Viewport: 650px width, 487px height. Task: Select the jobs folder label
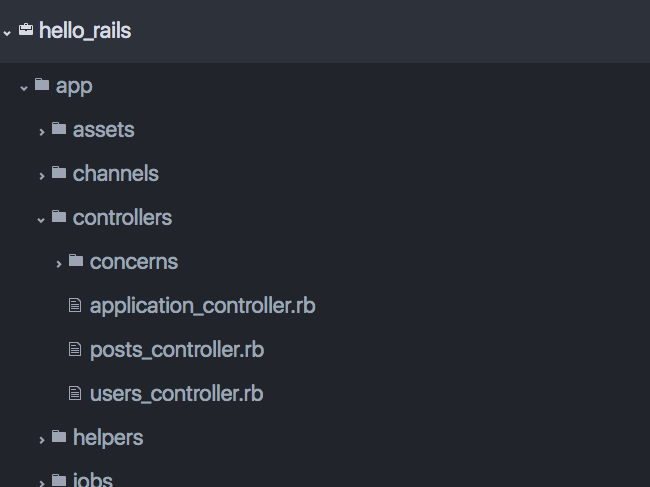tap(92, 480)
